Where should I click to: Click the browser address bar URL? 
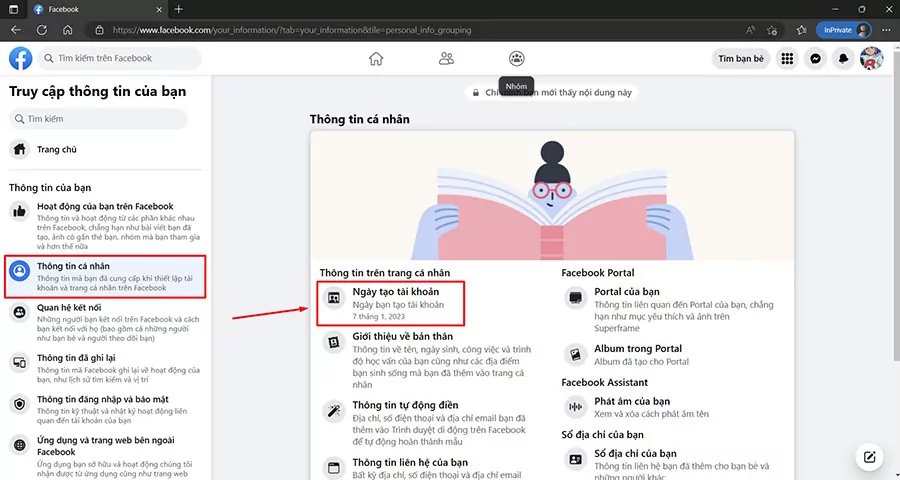point(292,30)
